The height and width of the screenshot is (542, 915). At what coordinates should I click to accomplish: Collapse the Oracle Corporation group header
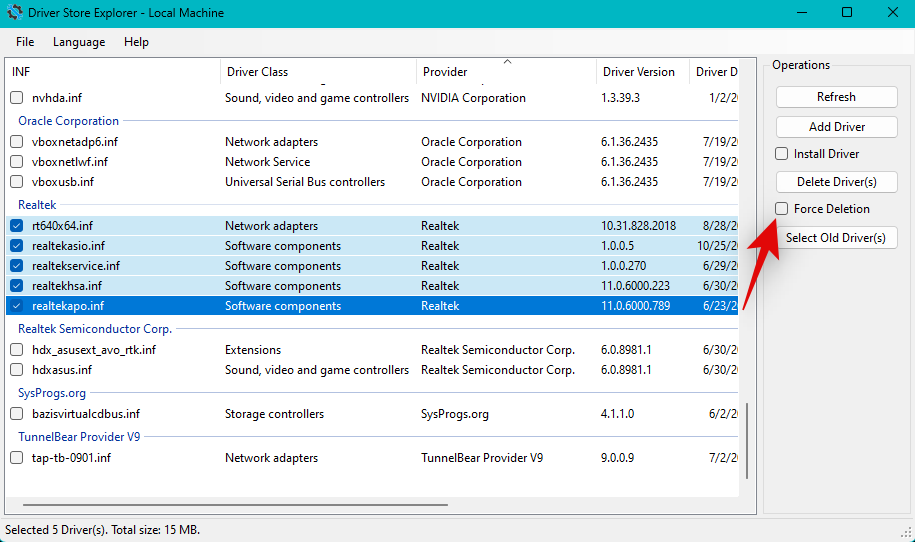[x=68, y=121]
